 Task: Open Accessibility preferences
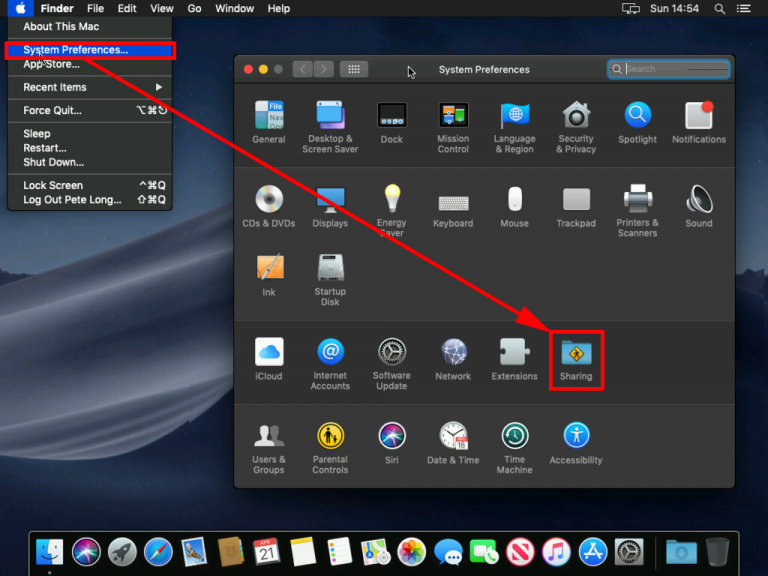(576, 443)
